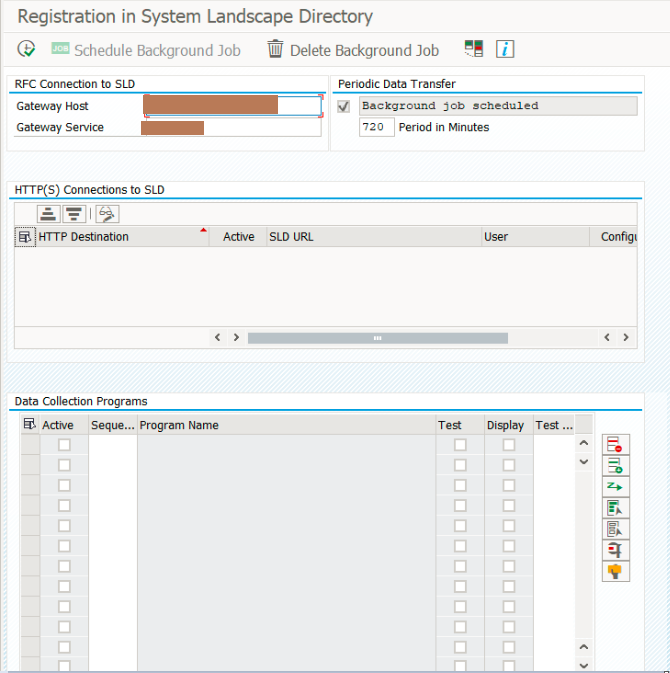Click the Seque... column header

point(113,425)
